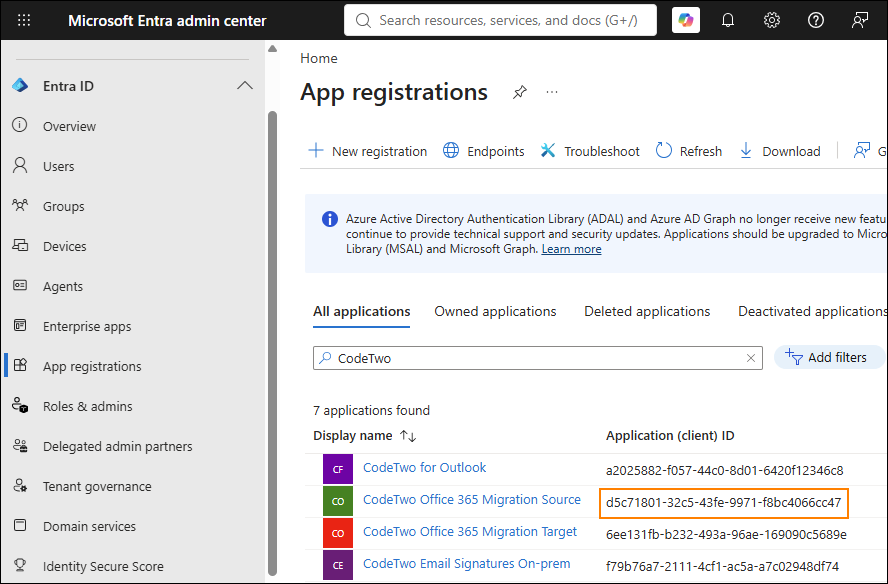Pin the App registrations page
The image size is (888, 584).
[x=519, y=92]
